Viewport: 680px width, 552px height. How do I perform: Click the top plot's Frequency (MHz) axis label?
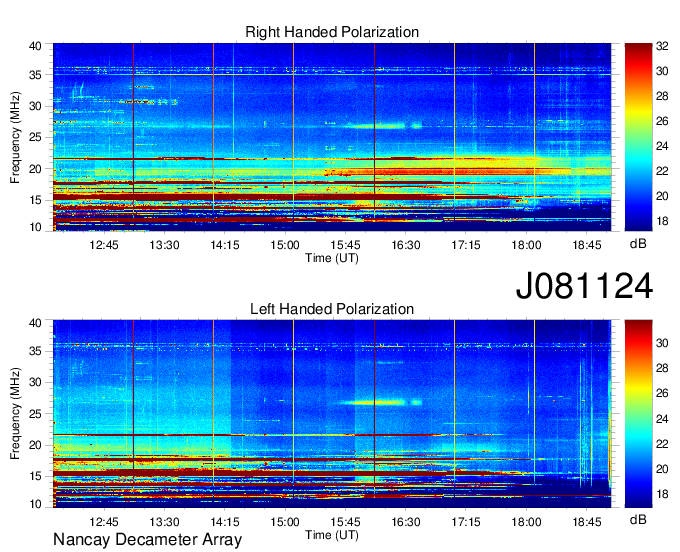tap(15, 137)
